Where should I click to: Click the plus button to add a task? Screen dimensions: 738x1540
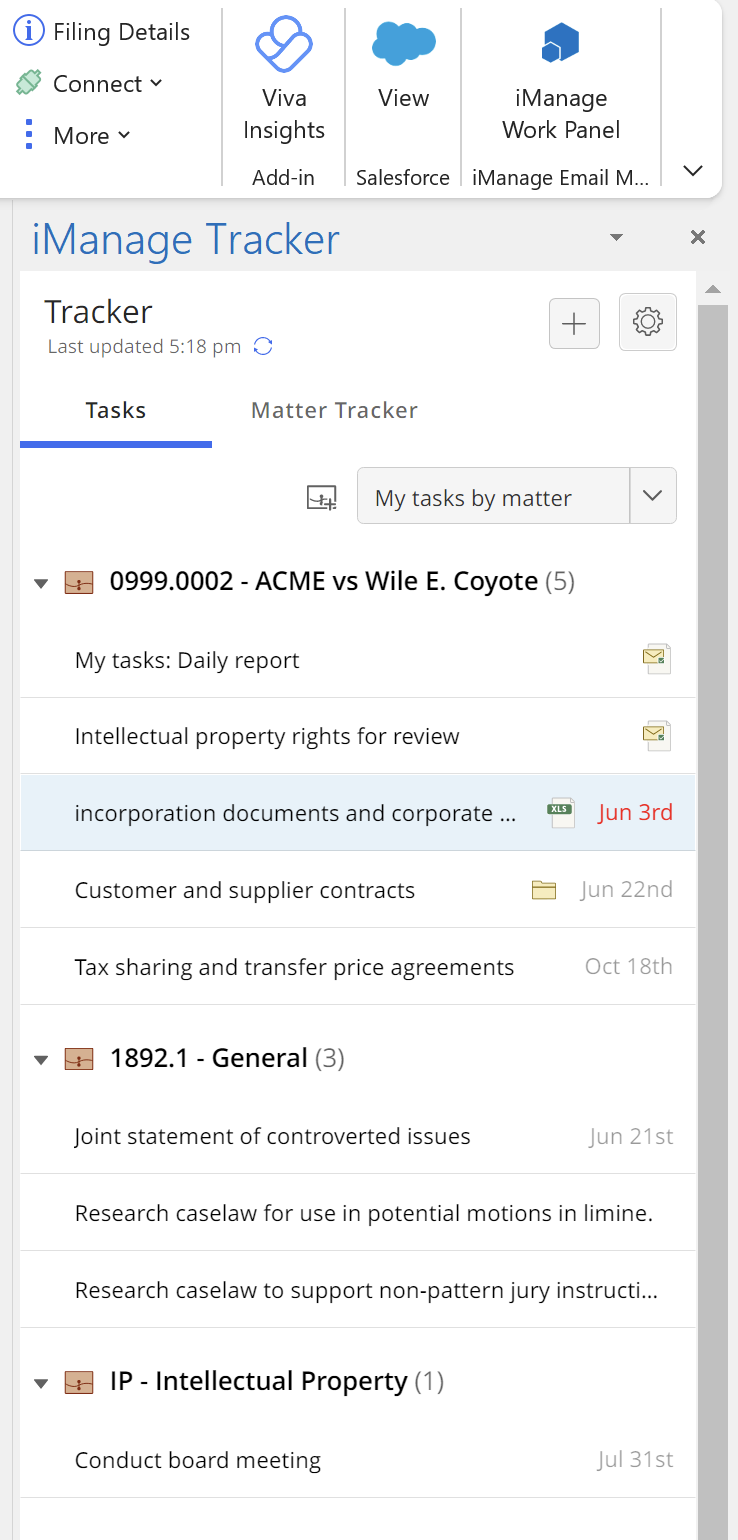click(x=574, y=323)
